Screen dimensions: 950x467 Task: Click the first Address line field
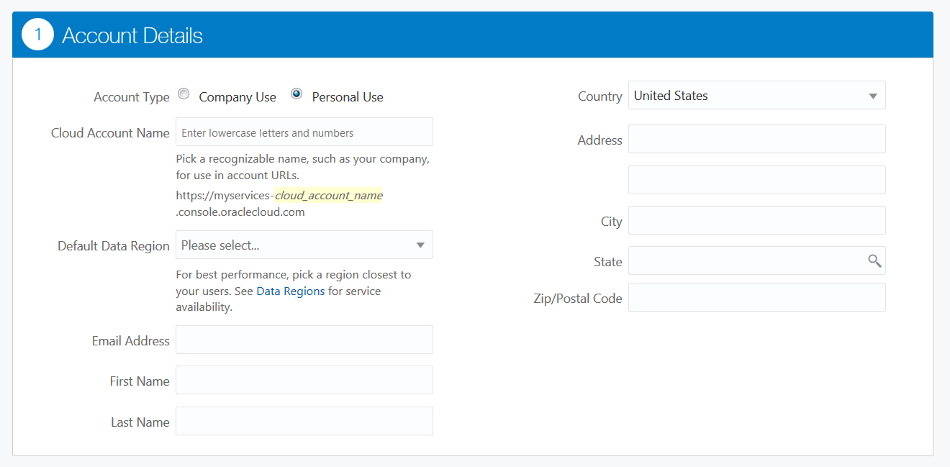pos(757,139)
